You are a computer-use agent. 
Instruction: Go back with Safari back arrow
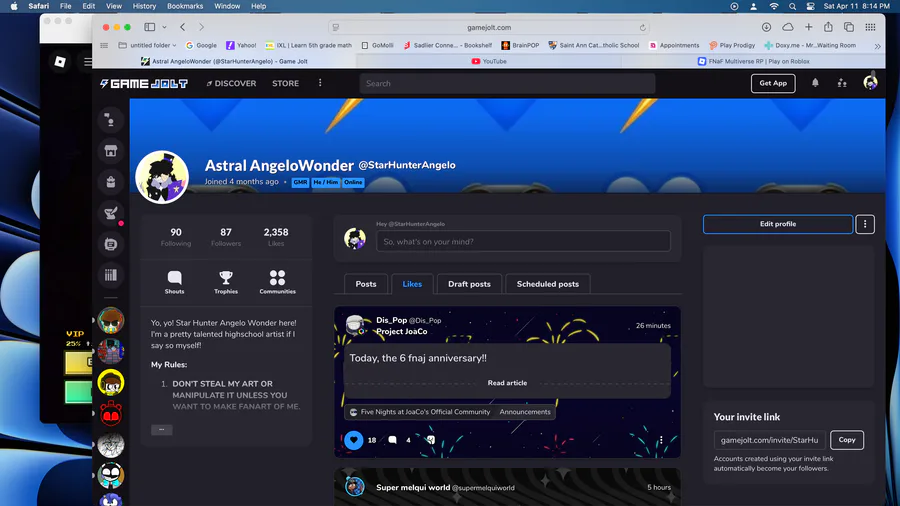click(x=183, y=27)
